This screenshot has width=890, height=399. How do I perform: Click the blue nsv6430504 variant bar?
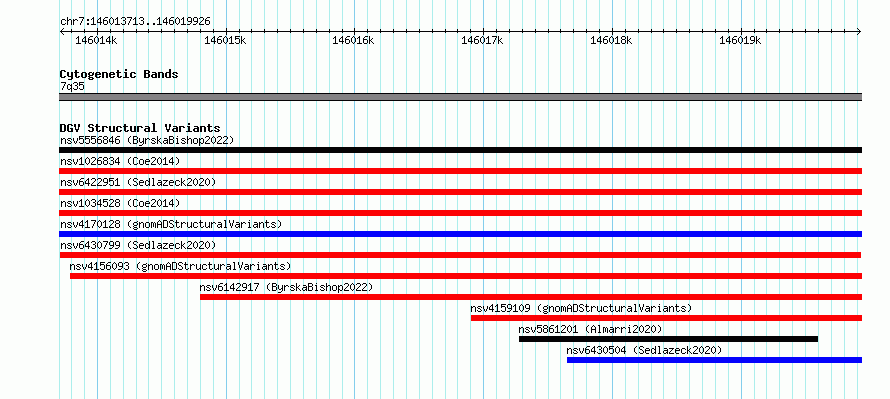714,360
